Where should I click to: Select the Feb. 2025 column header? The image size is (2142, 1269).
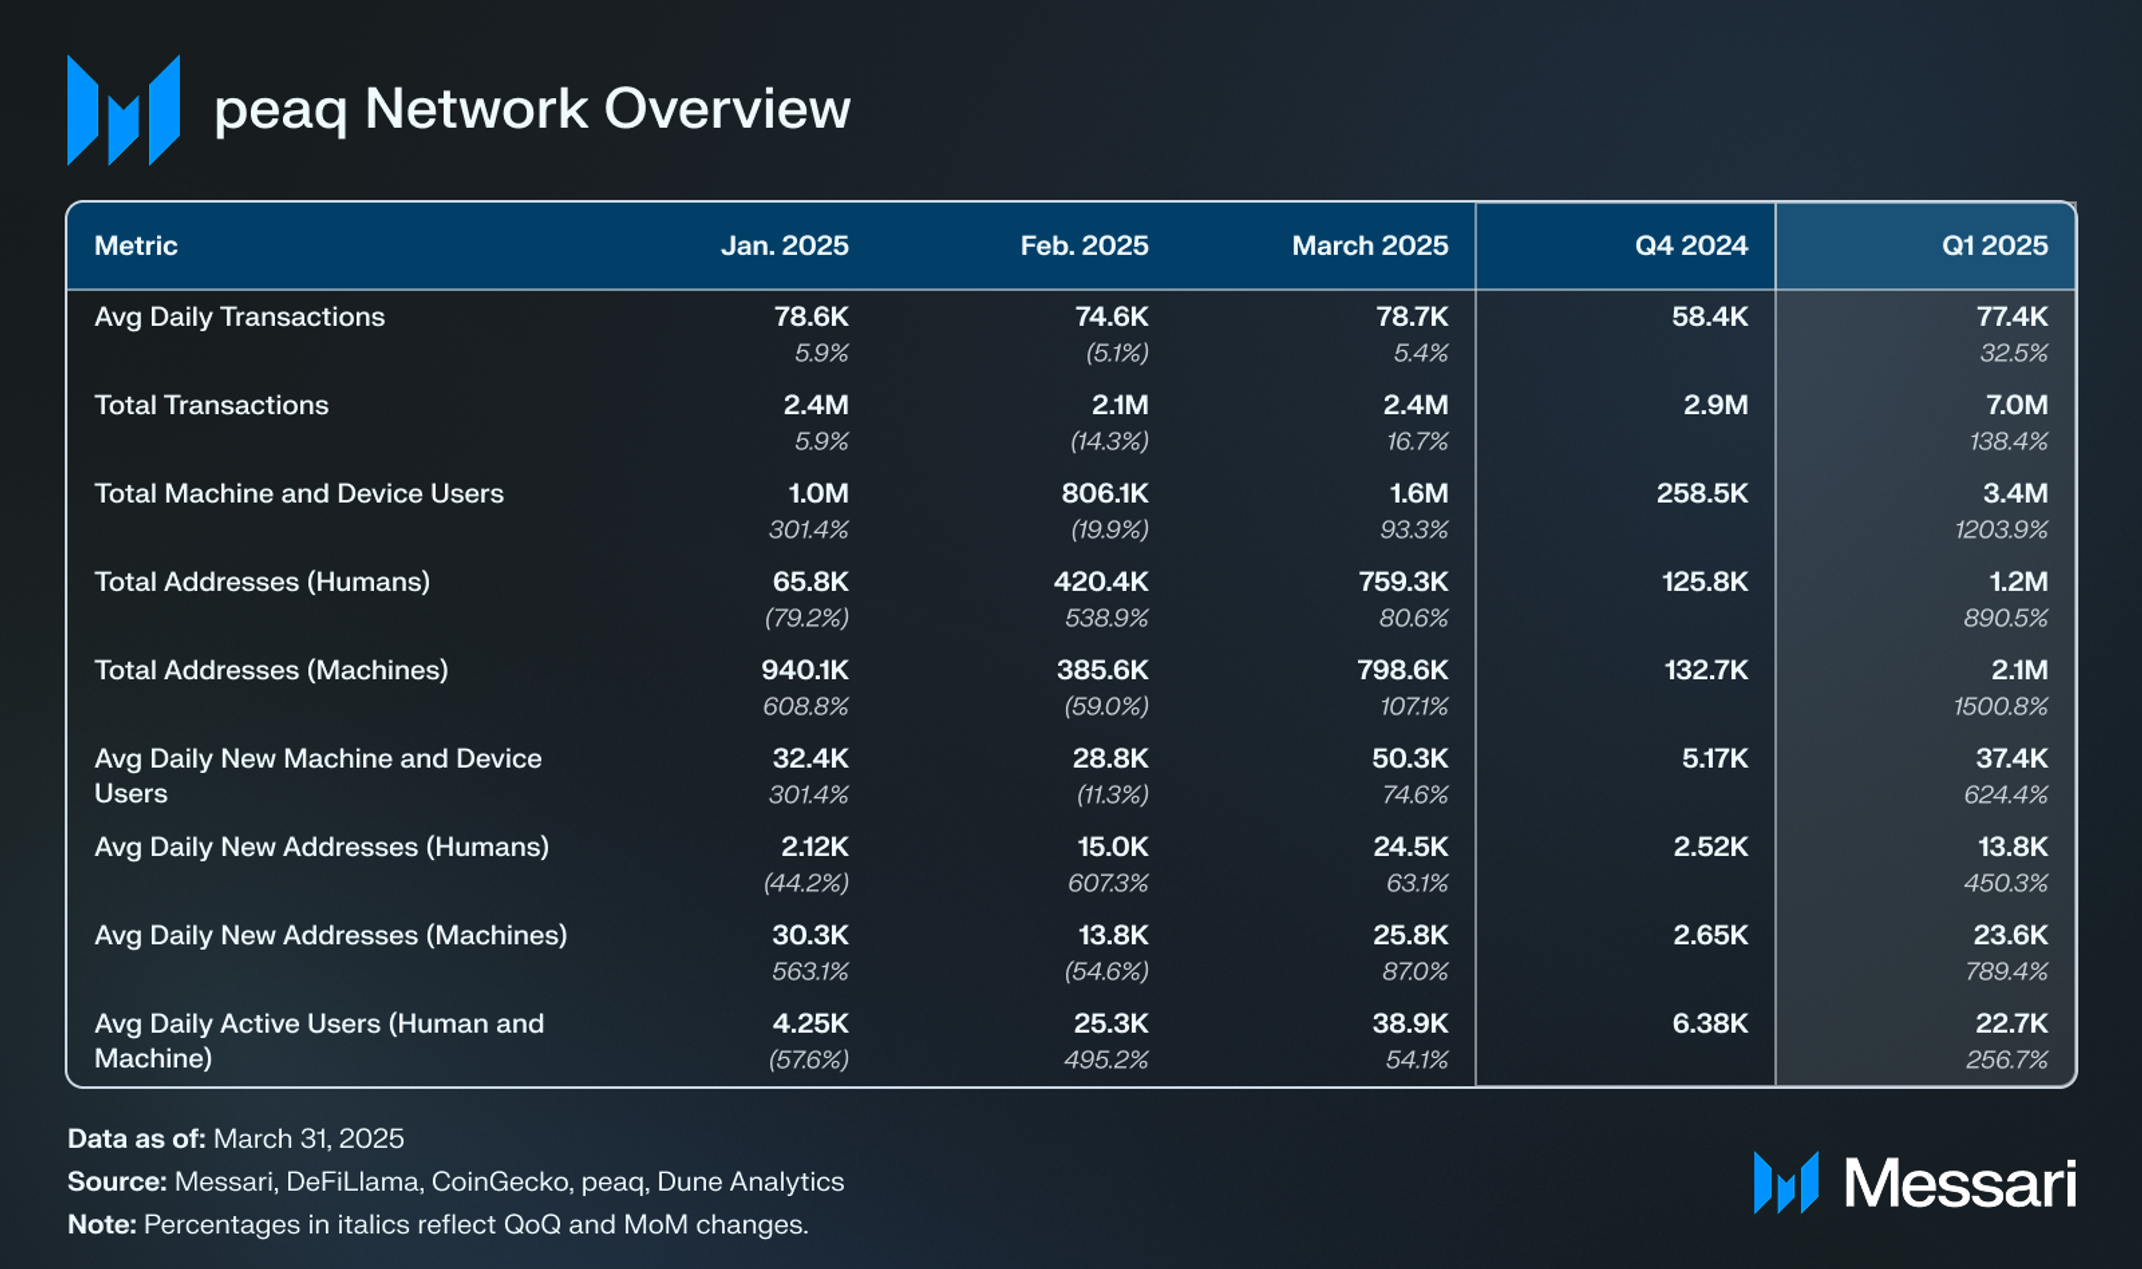click(1084, 246)
